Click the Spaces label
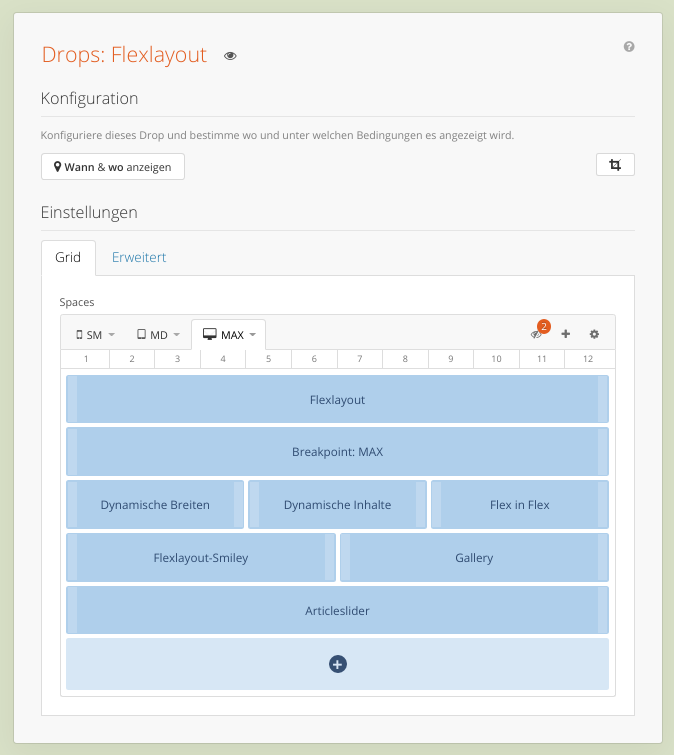This screenshot has width=674, height=755. (77, 302)
